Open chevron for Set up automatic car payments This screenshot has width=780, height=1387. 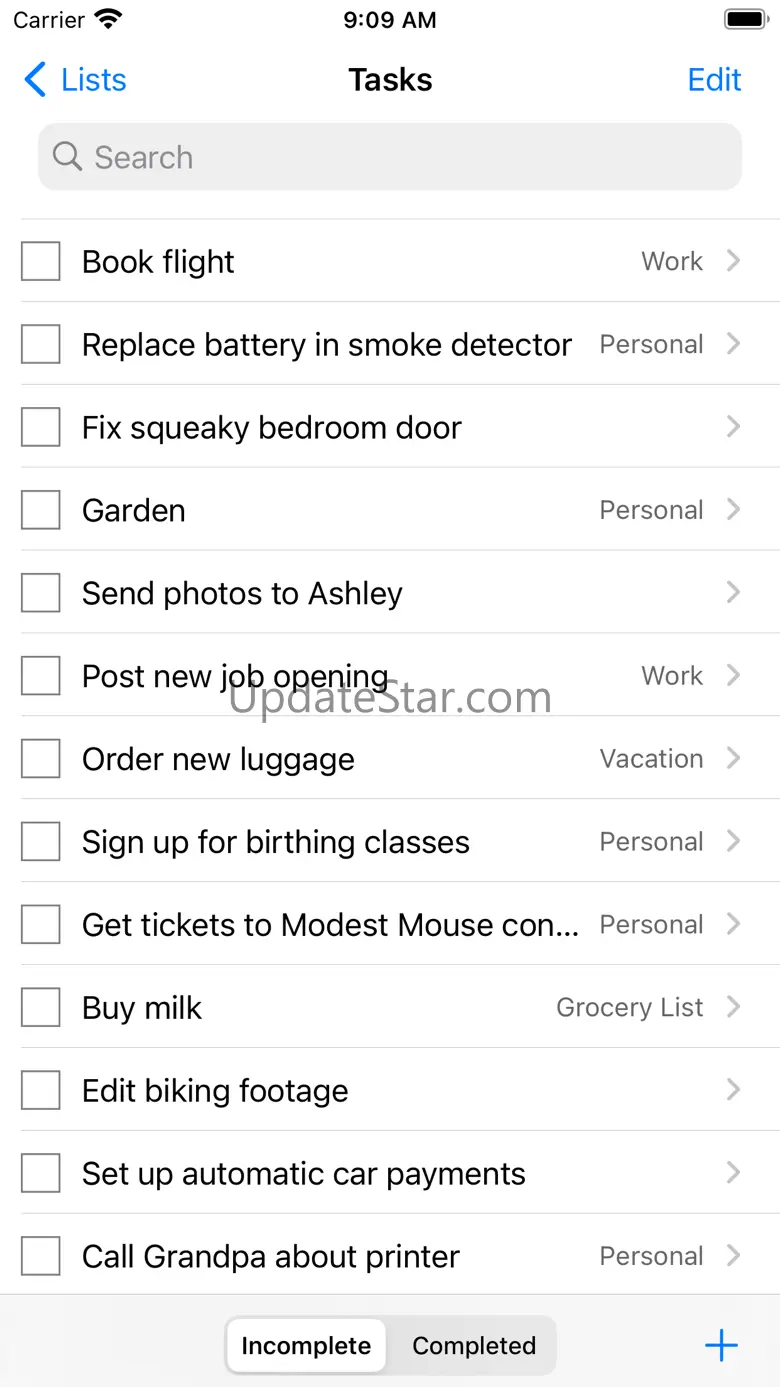click(x=733, y=1173)
